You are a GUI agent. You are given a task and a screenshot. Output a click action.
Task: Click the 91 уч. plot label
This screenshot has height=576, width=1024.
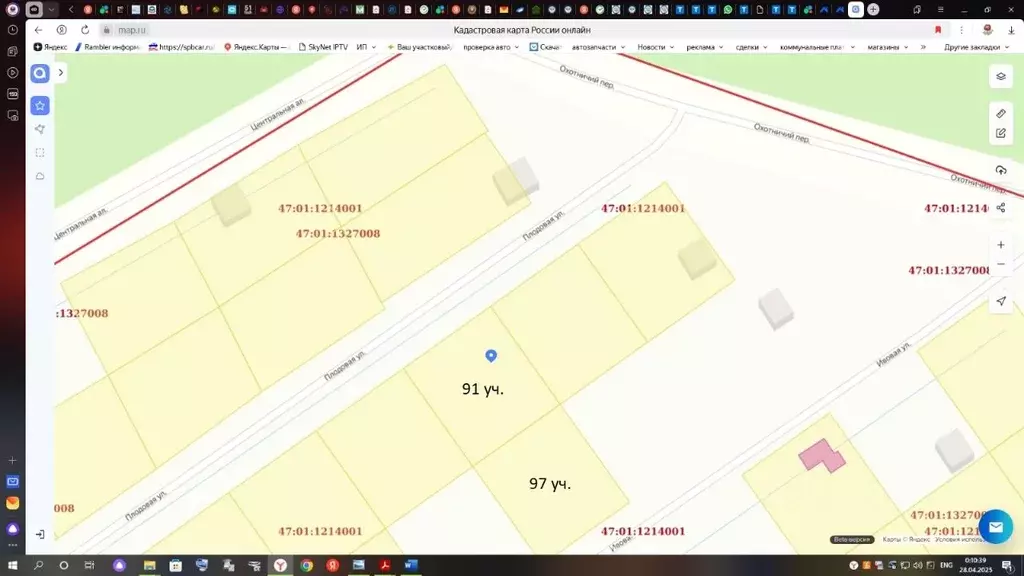tap(483, 389)
